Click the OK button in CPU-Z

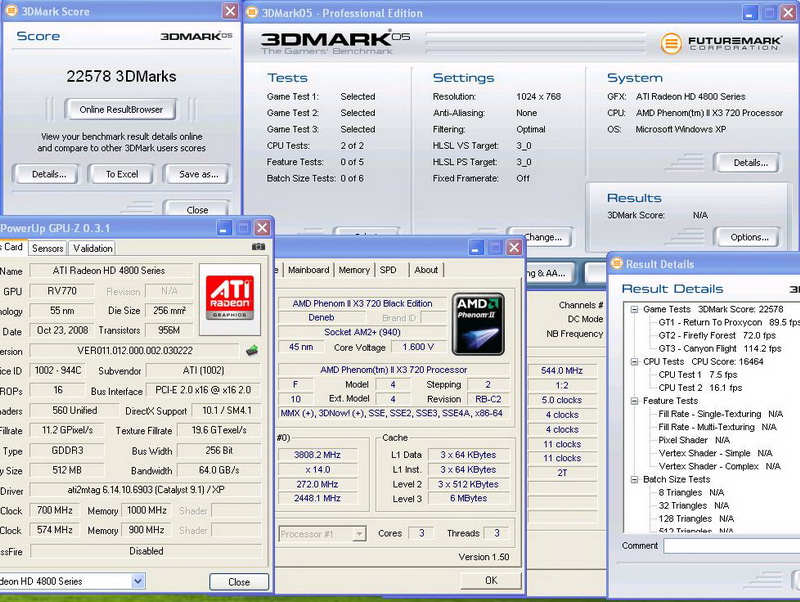[x=491, y=580]
